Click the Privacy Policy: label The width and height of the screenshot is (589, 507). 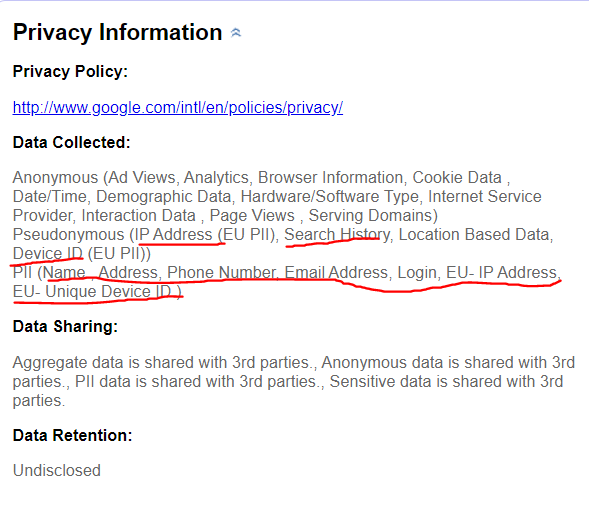coord(70,71)
